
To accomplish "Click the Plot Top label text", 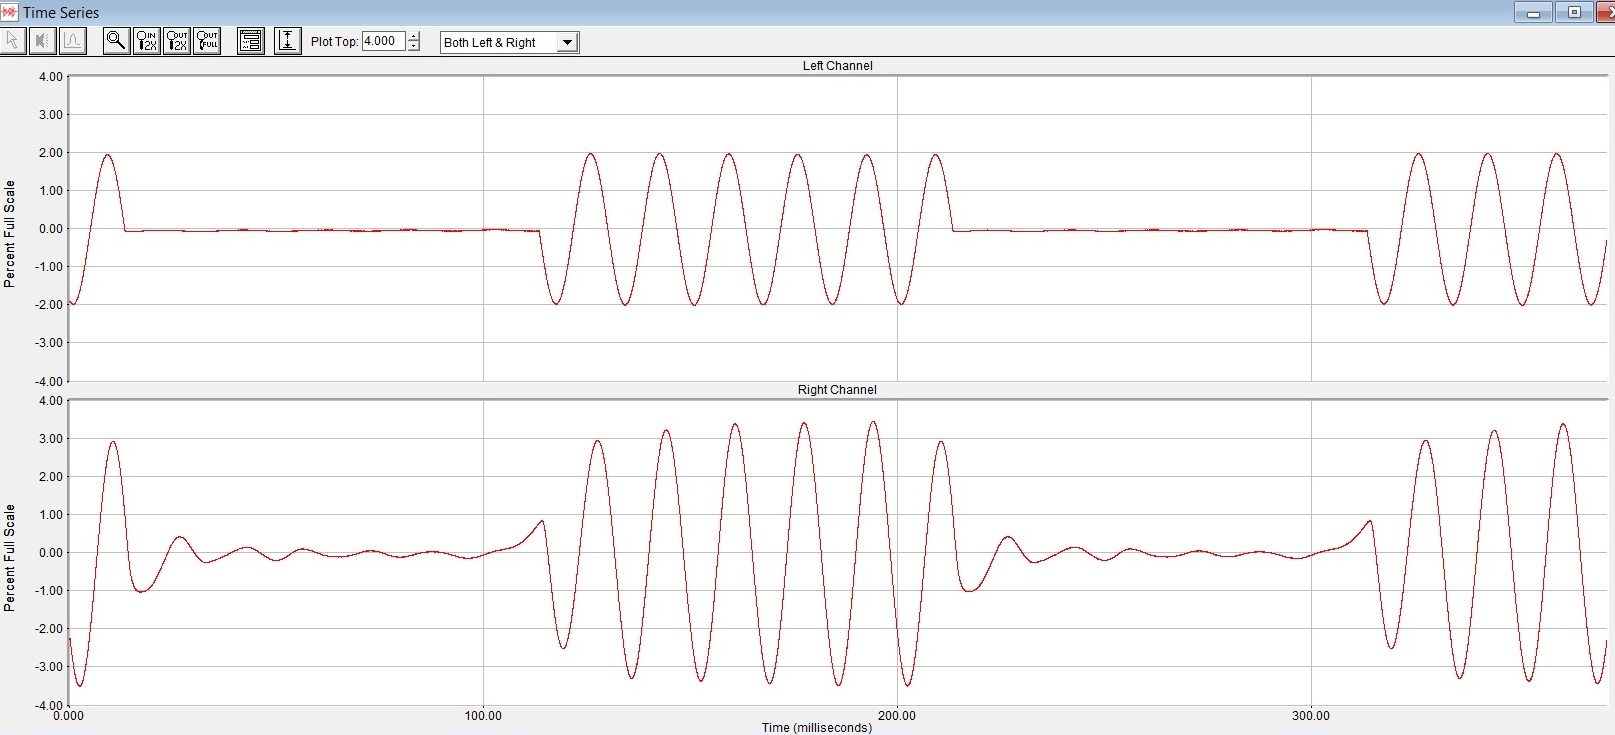I will pos(334,42).
